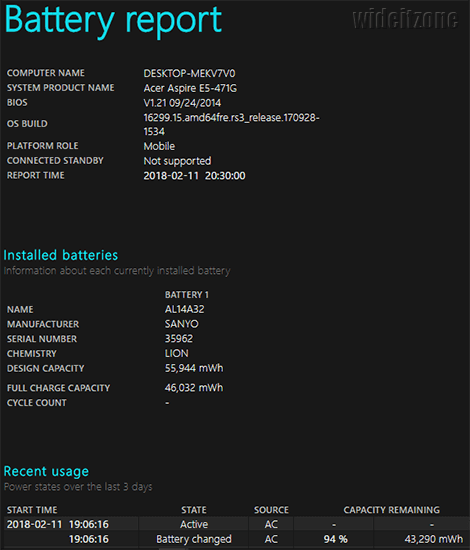Image resolution: width=470 pixels, height=550 pixels.
Task: Click Information about each currently installed battery
Action: coord(117,271)
